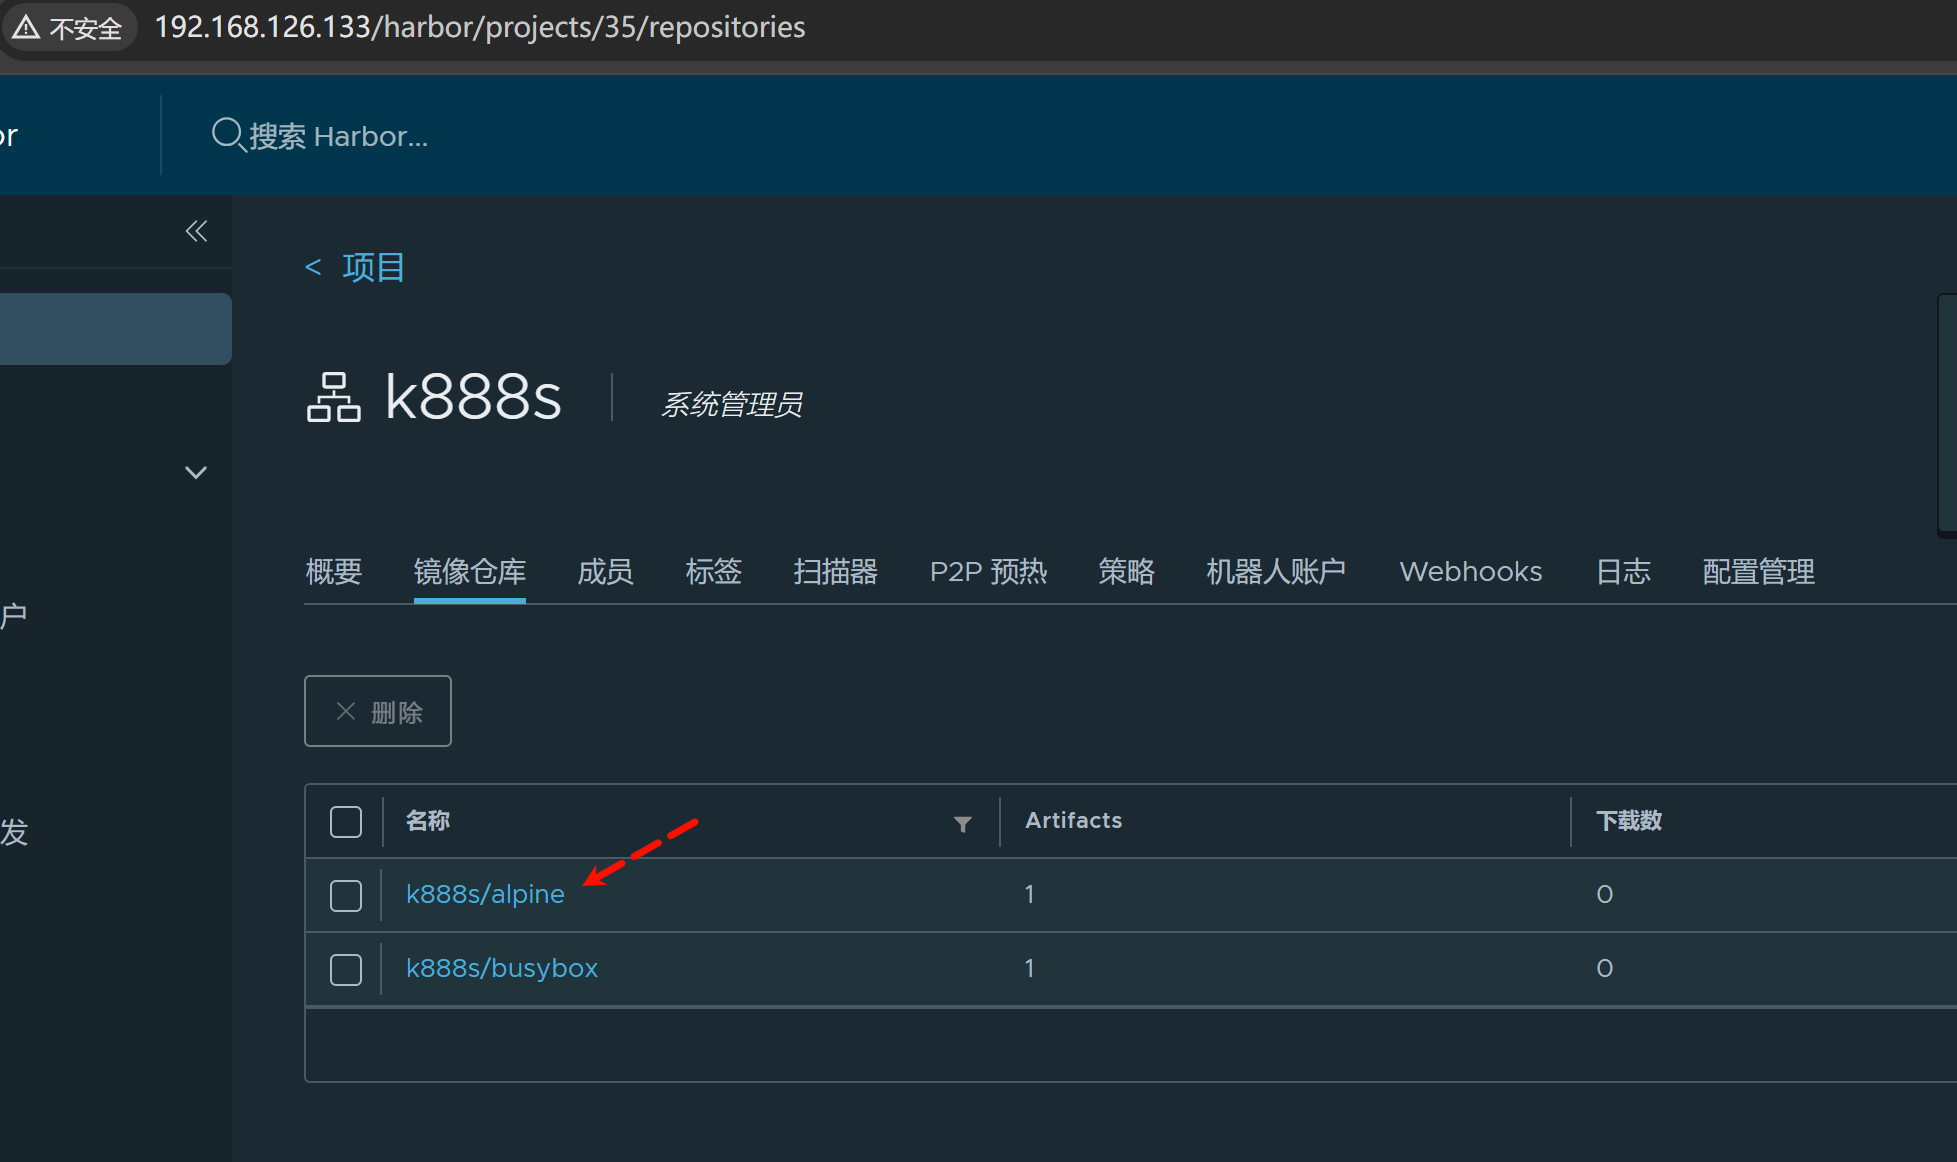Click the 搜索 Harbor search field
The image size is (1957, 1162).
pos(338,136)
